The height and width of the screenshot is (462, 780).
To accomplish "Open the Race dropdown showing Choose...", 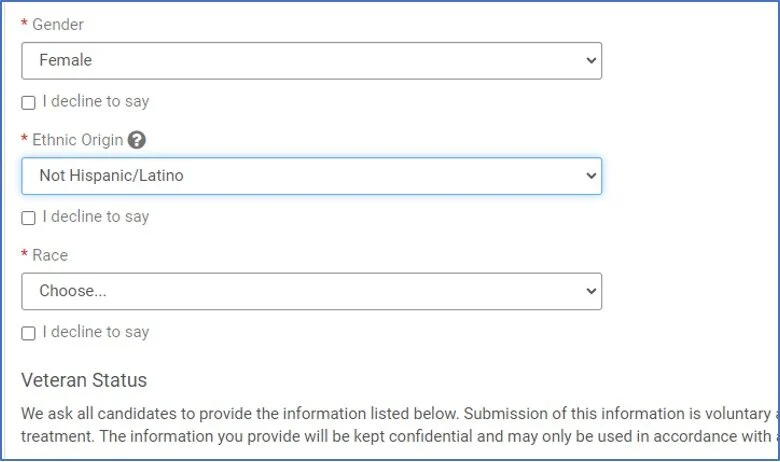I will click(311, 291).
